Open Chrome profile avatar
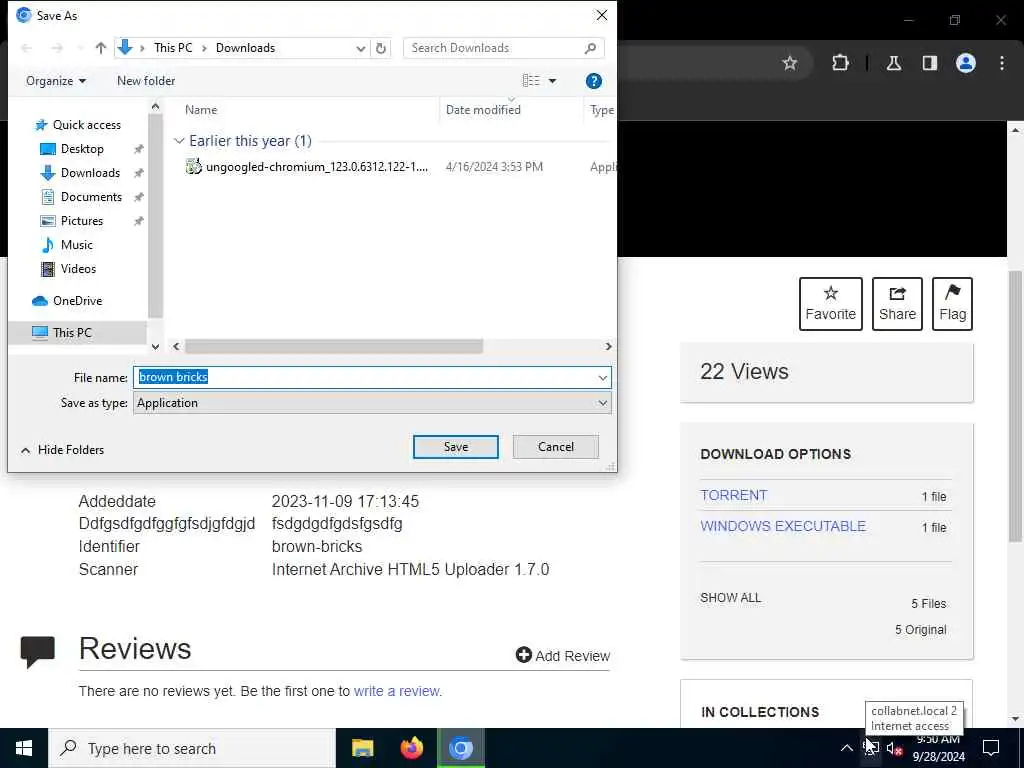Screen dimensions: 1024x768 click(x=966, y=63)
